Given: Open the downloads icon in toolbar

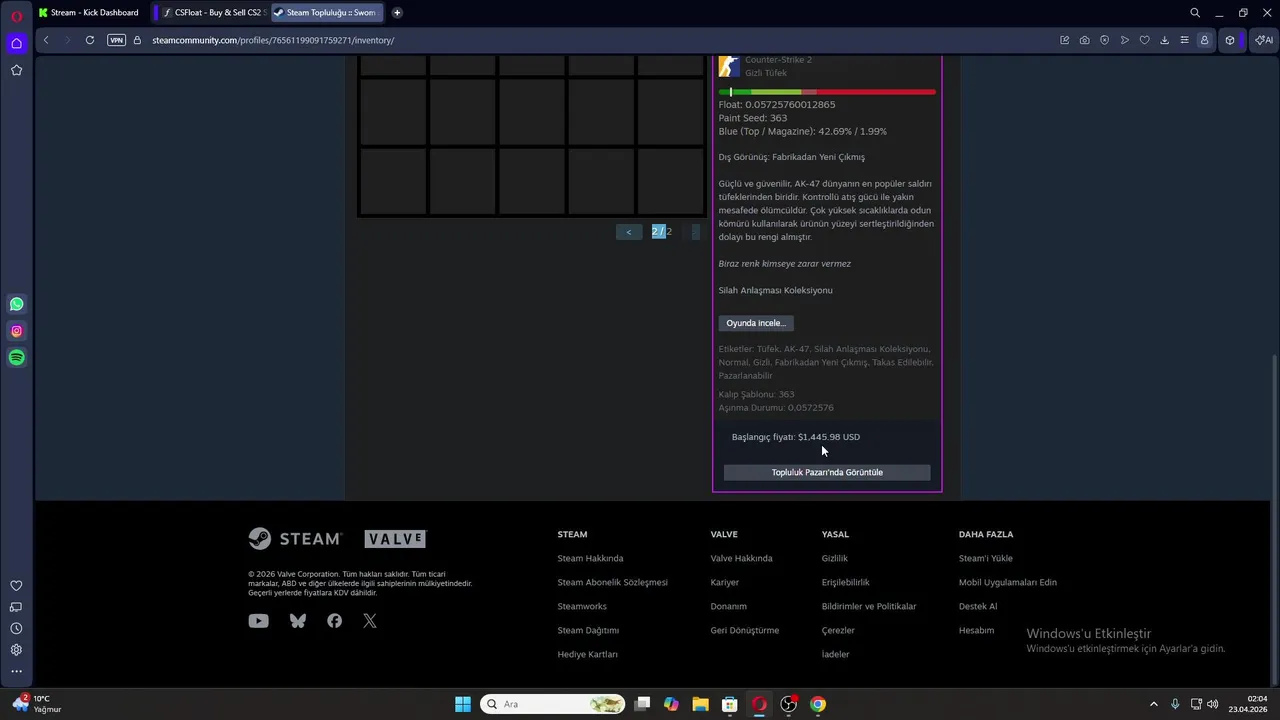Looking at the screenshot, I should [x=1164, y=40].
